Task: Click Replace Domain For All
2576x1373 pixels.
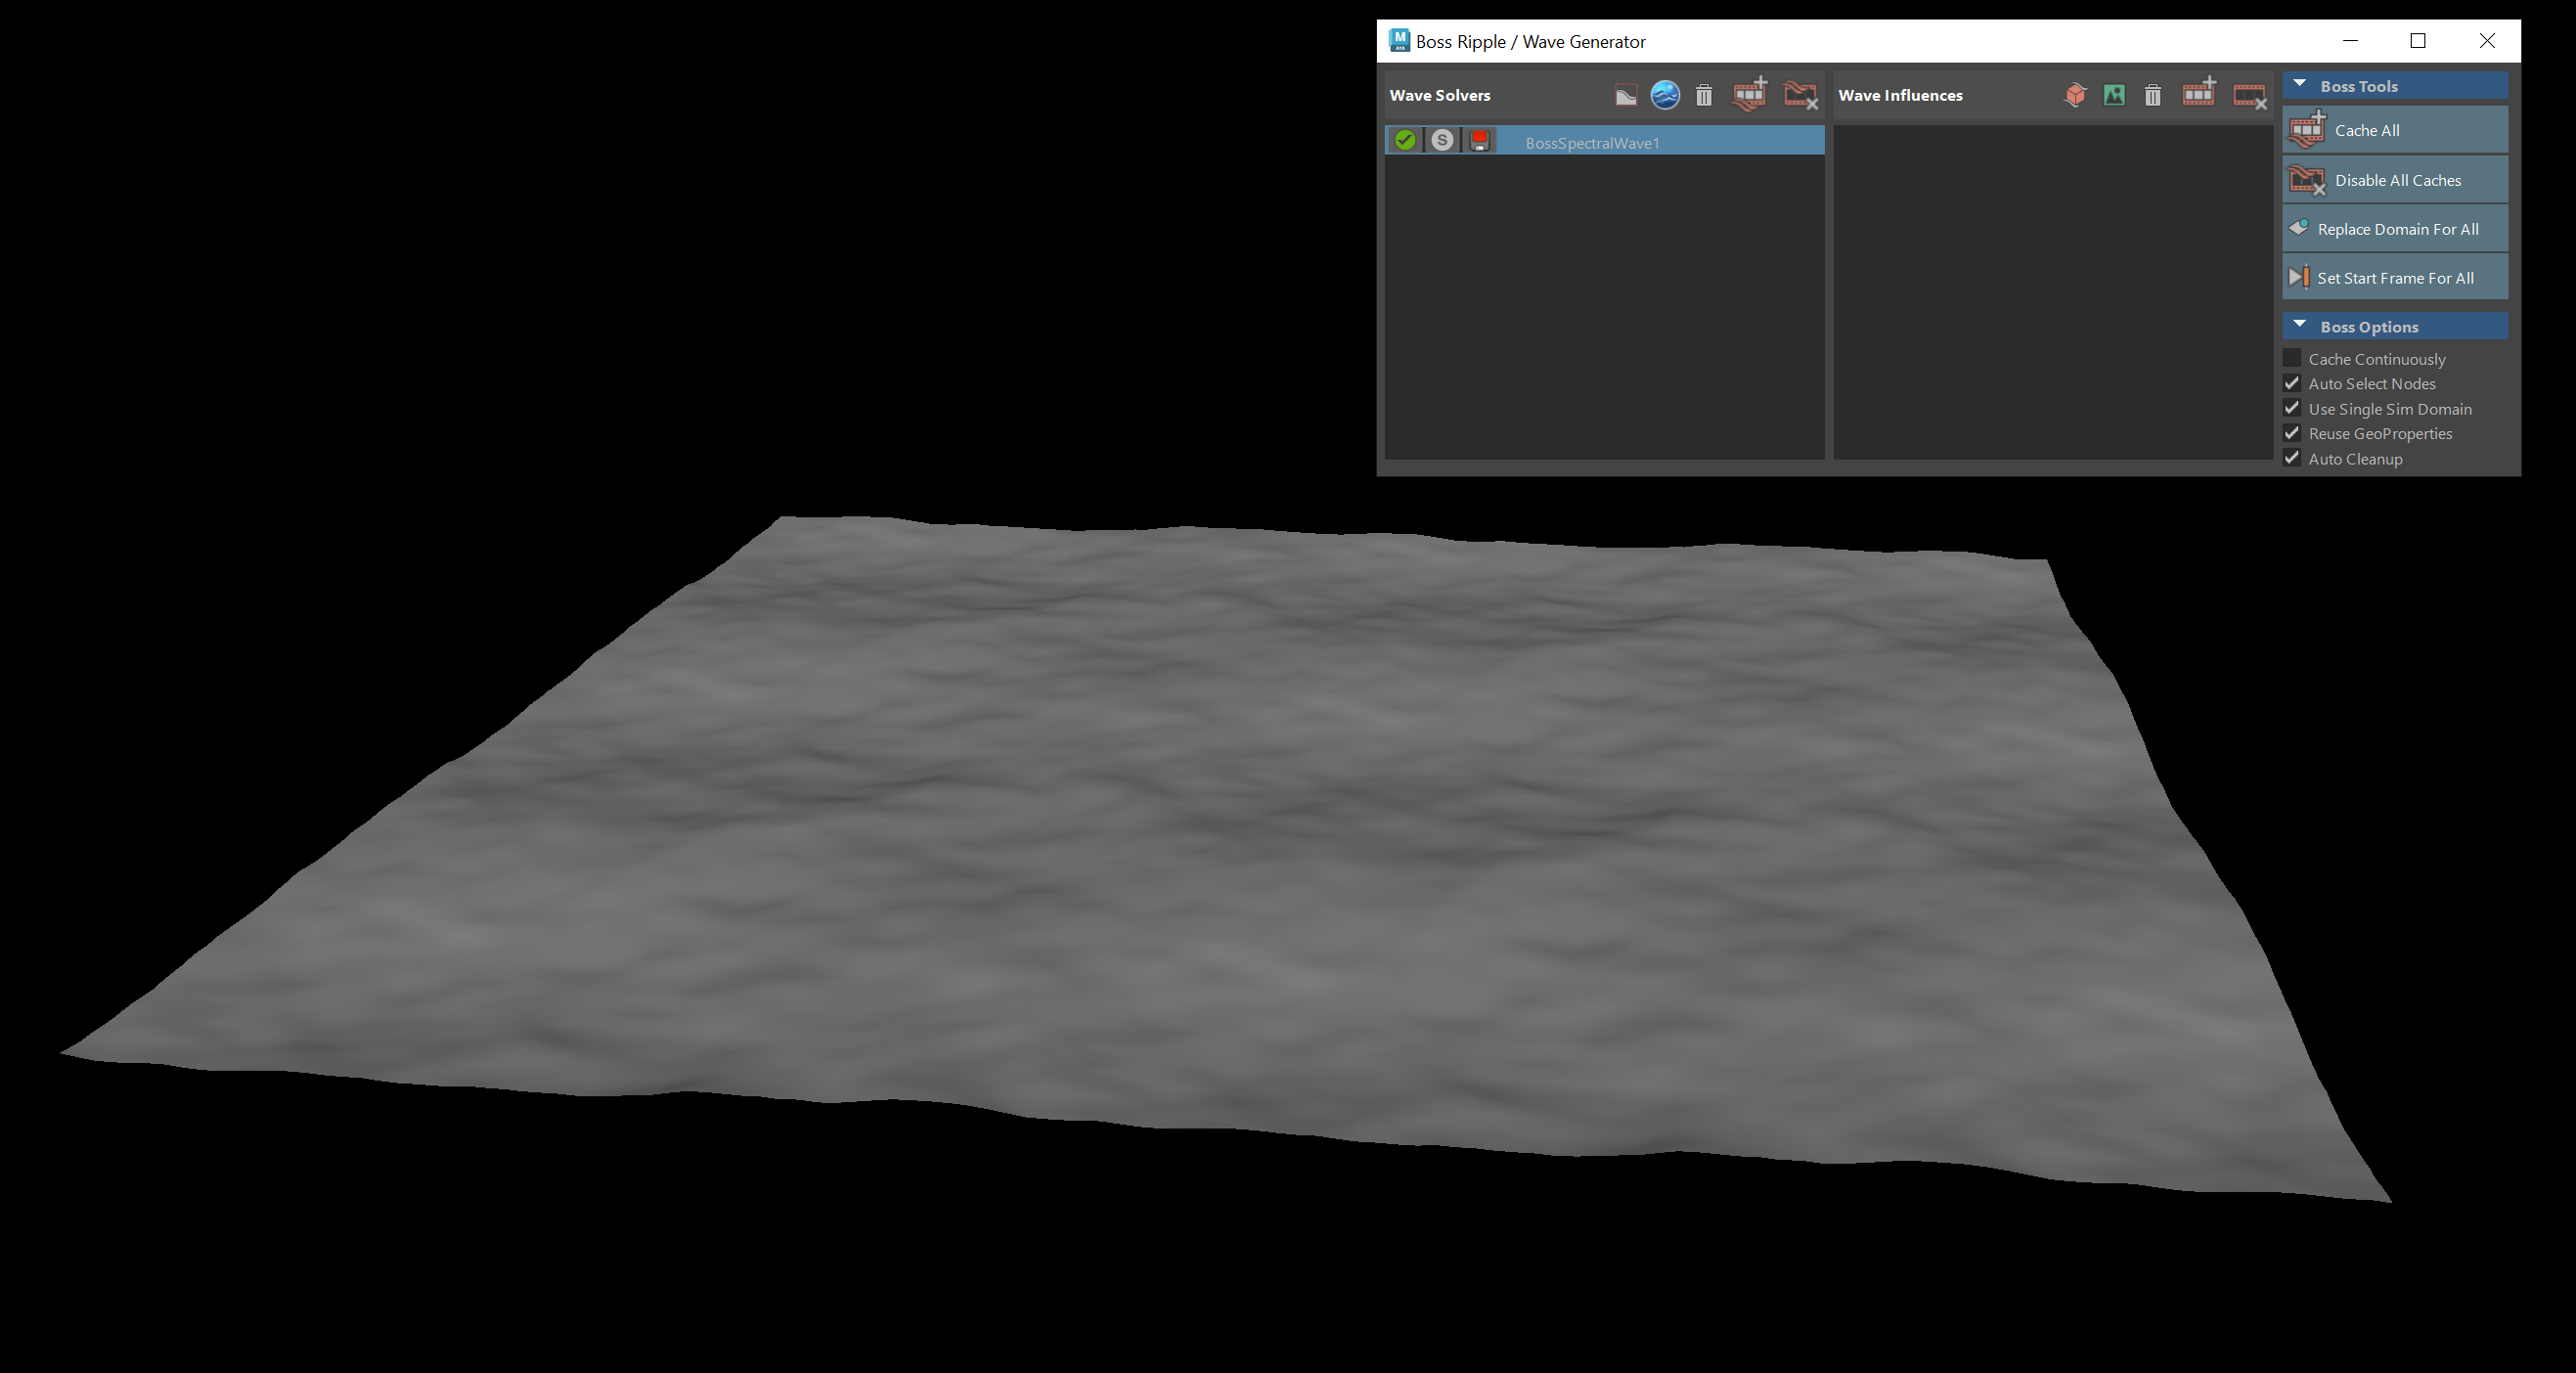Action: pos(2395,229)
